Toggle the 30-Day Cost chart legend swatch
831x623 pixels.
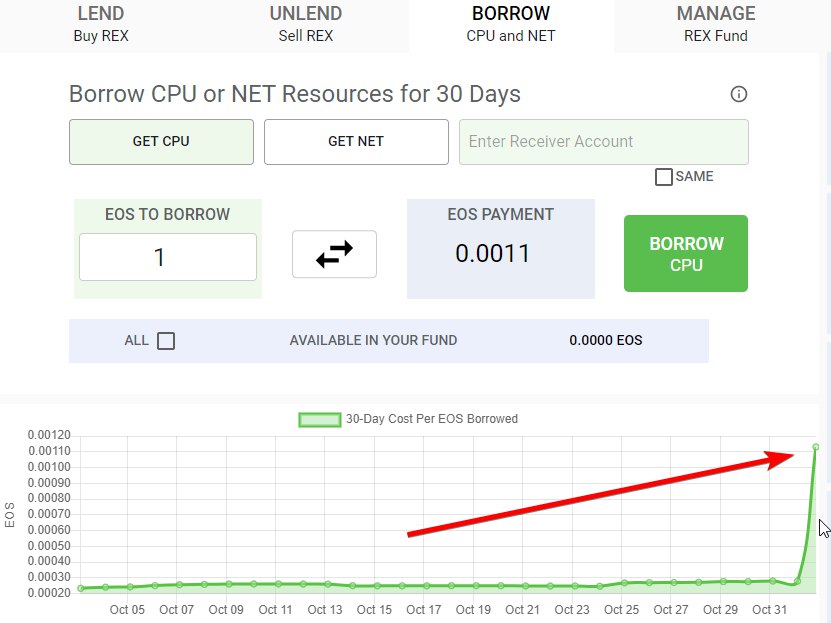(x=320, y=420)
